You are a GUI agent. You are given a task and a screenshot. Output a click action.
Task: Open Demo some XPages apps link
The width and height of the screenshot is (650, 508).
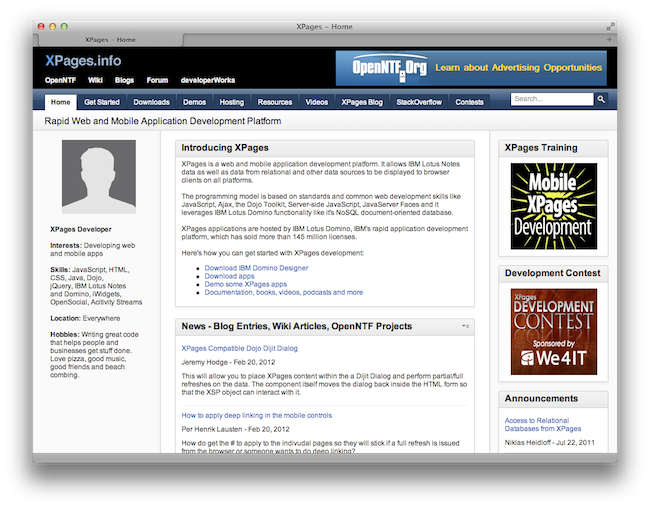(245, 284)
